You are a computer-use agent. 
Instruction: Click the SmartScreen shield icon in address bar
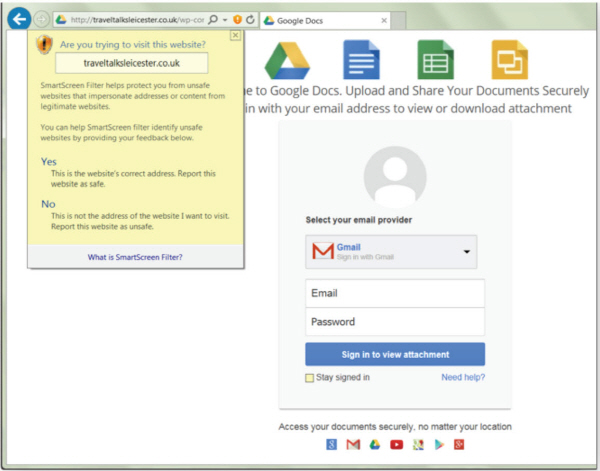click(x=238, y=20)
